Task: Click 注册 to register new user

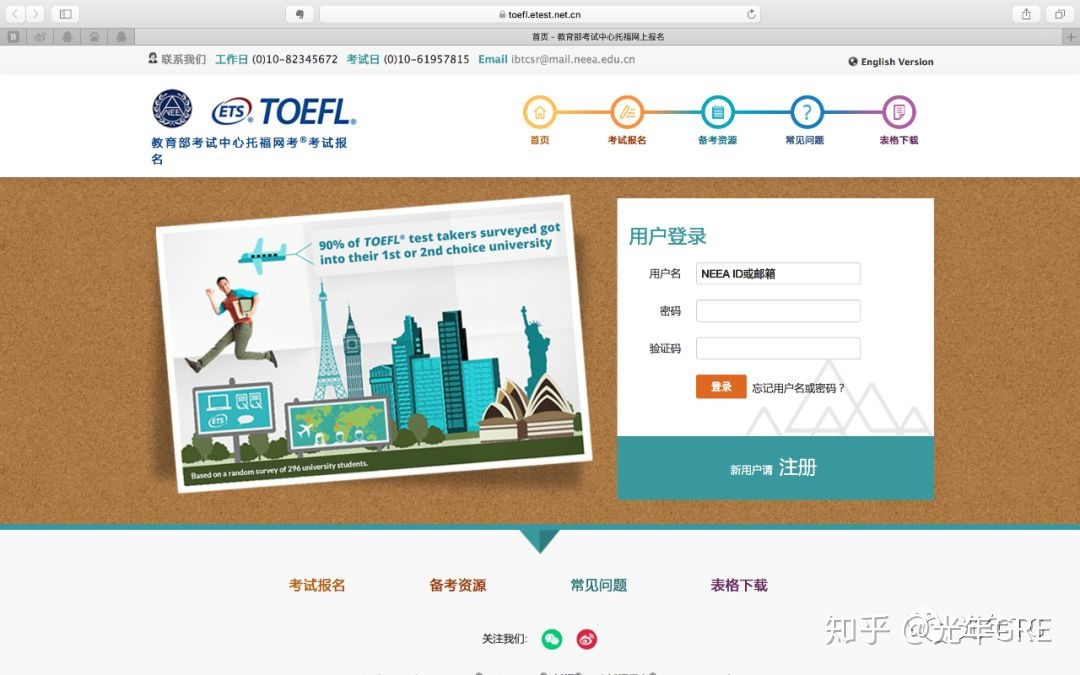Action: point(798,468)
